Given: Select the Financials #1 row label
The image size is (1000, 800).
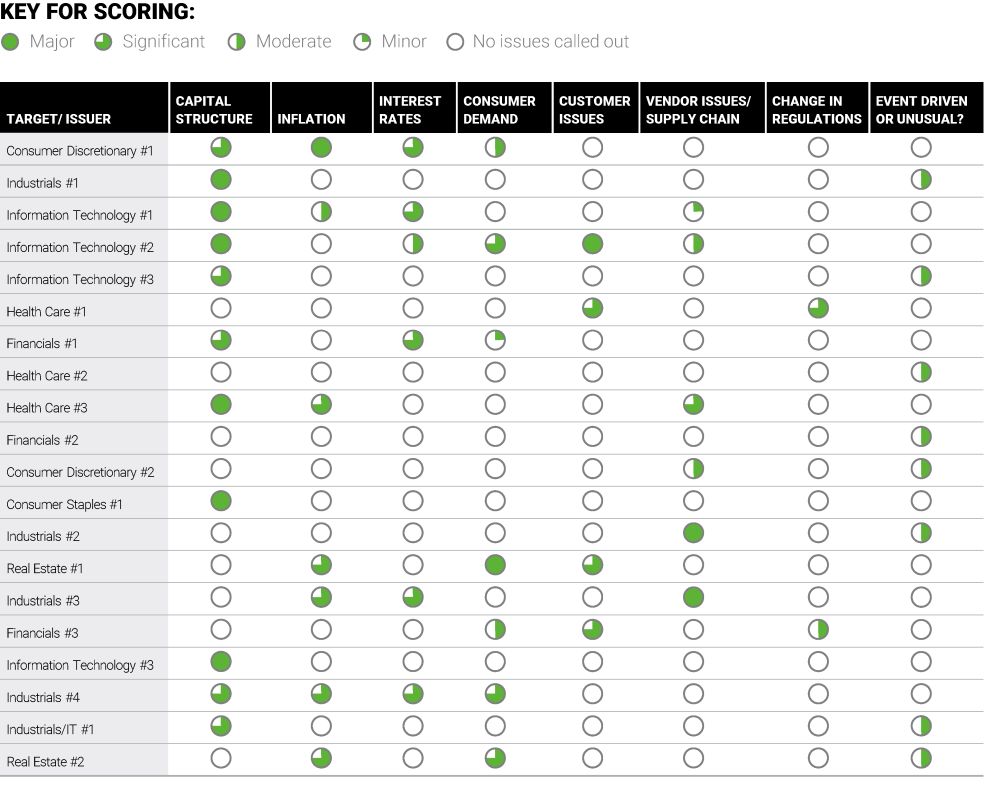Looking at the screenshot, I should pyautogui.click(x=42, y=343).
